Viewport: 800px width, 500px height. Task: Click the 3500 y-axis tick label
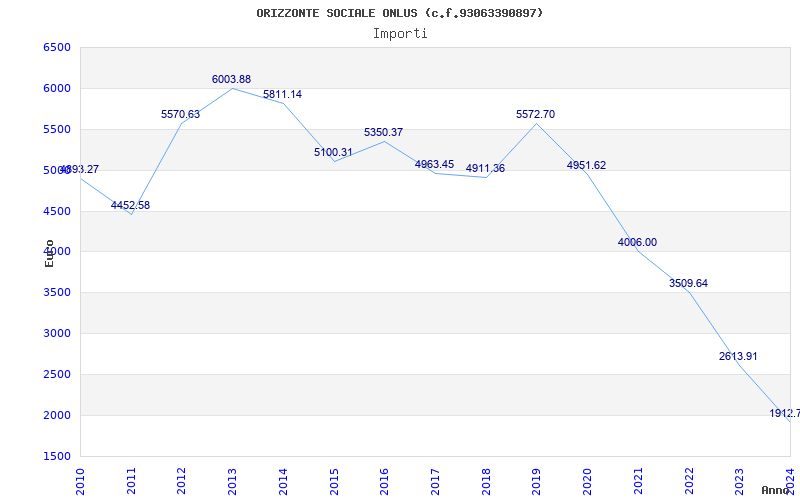tap(57, 293)
